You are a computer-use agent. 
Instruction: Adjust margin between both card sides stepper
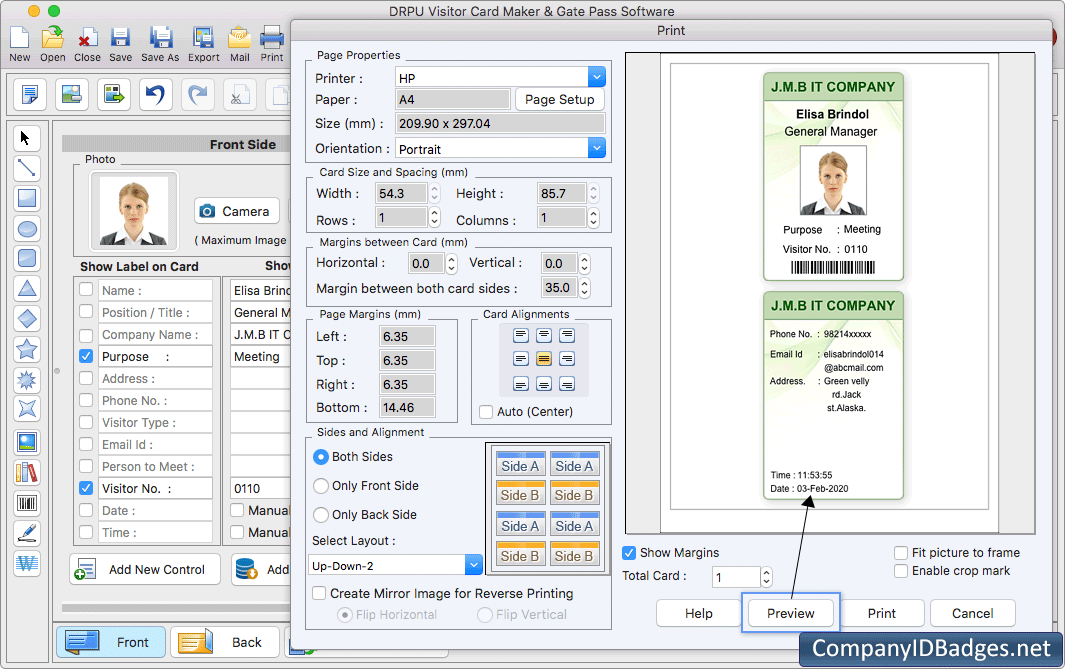click(x=585, y=288)
